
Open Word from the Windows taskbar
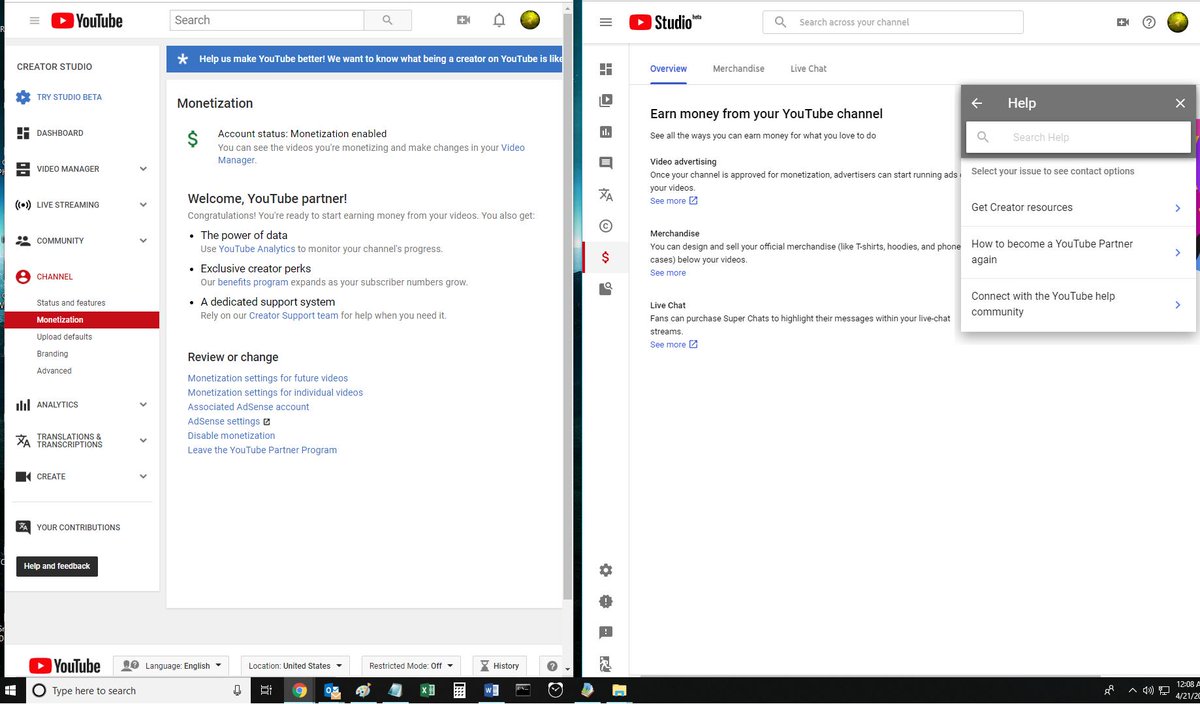click(x=491, y=690)
